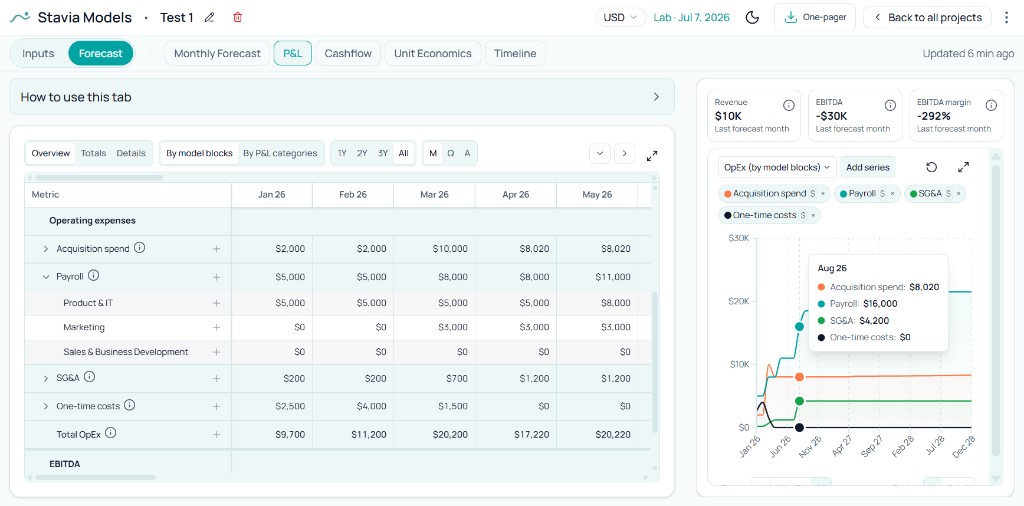
Task: Click the chart panel's vertical scrollbar
Action: [995, 310]
